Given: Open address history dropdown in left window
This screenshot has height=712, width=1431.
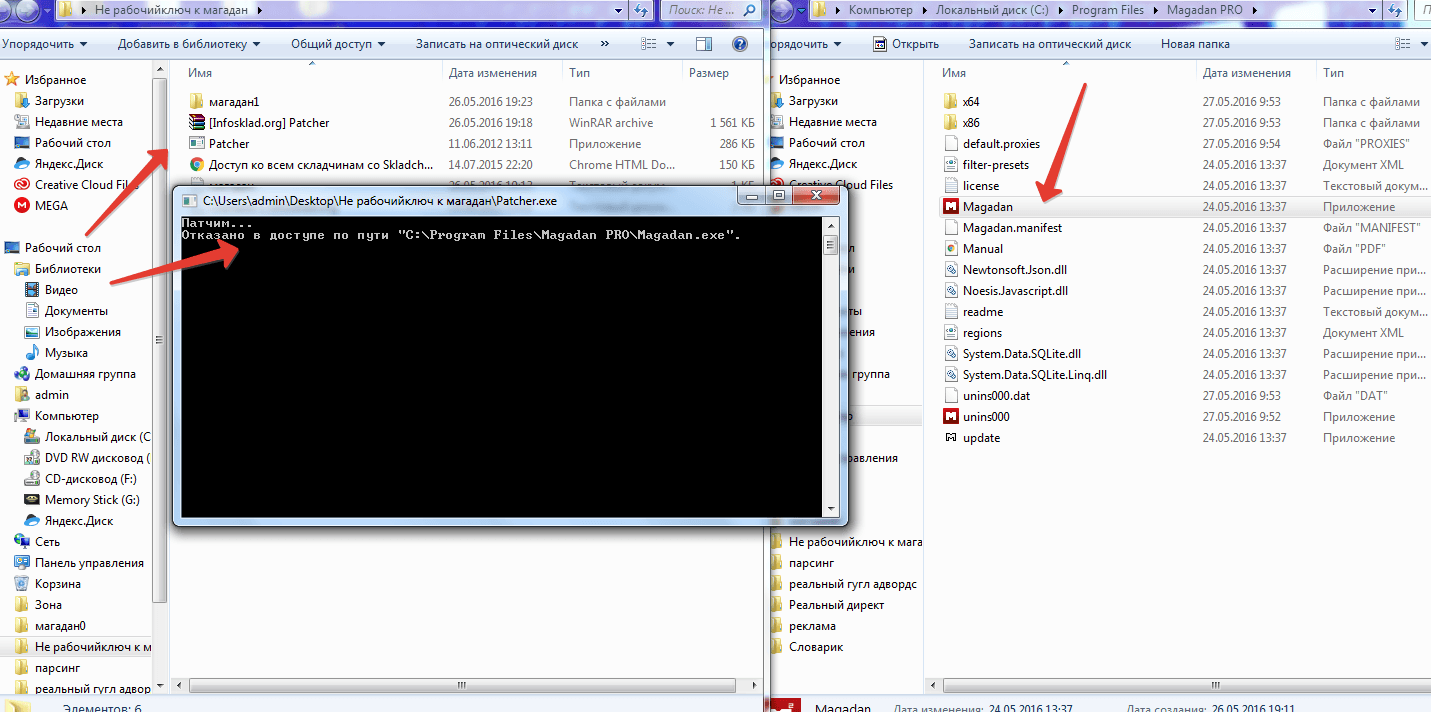Looking at the screenshot, I should 618,10.
